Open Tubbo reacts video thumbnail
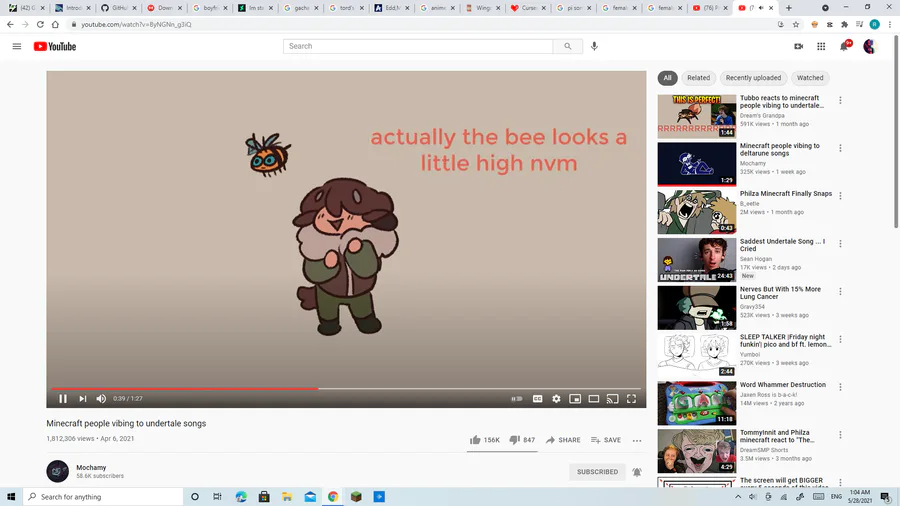This screenshot has width=900, height=506. pyautogui.click(x=697, y=116)
